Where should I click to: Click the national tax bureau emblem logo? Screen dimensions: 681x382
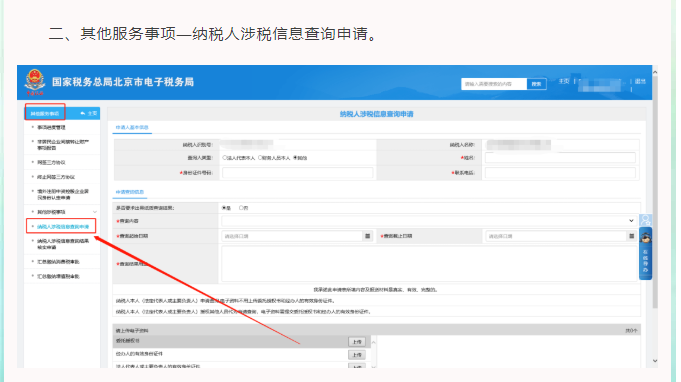click(x=35, y=82)
